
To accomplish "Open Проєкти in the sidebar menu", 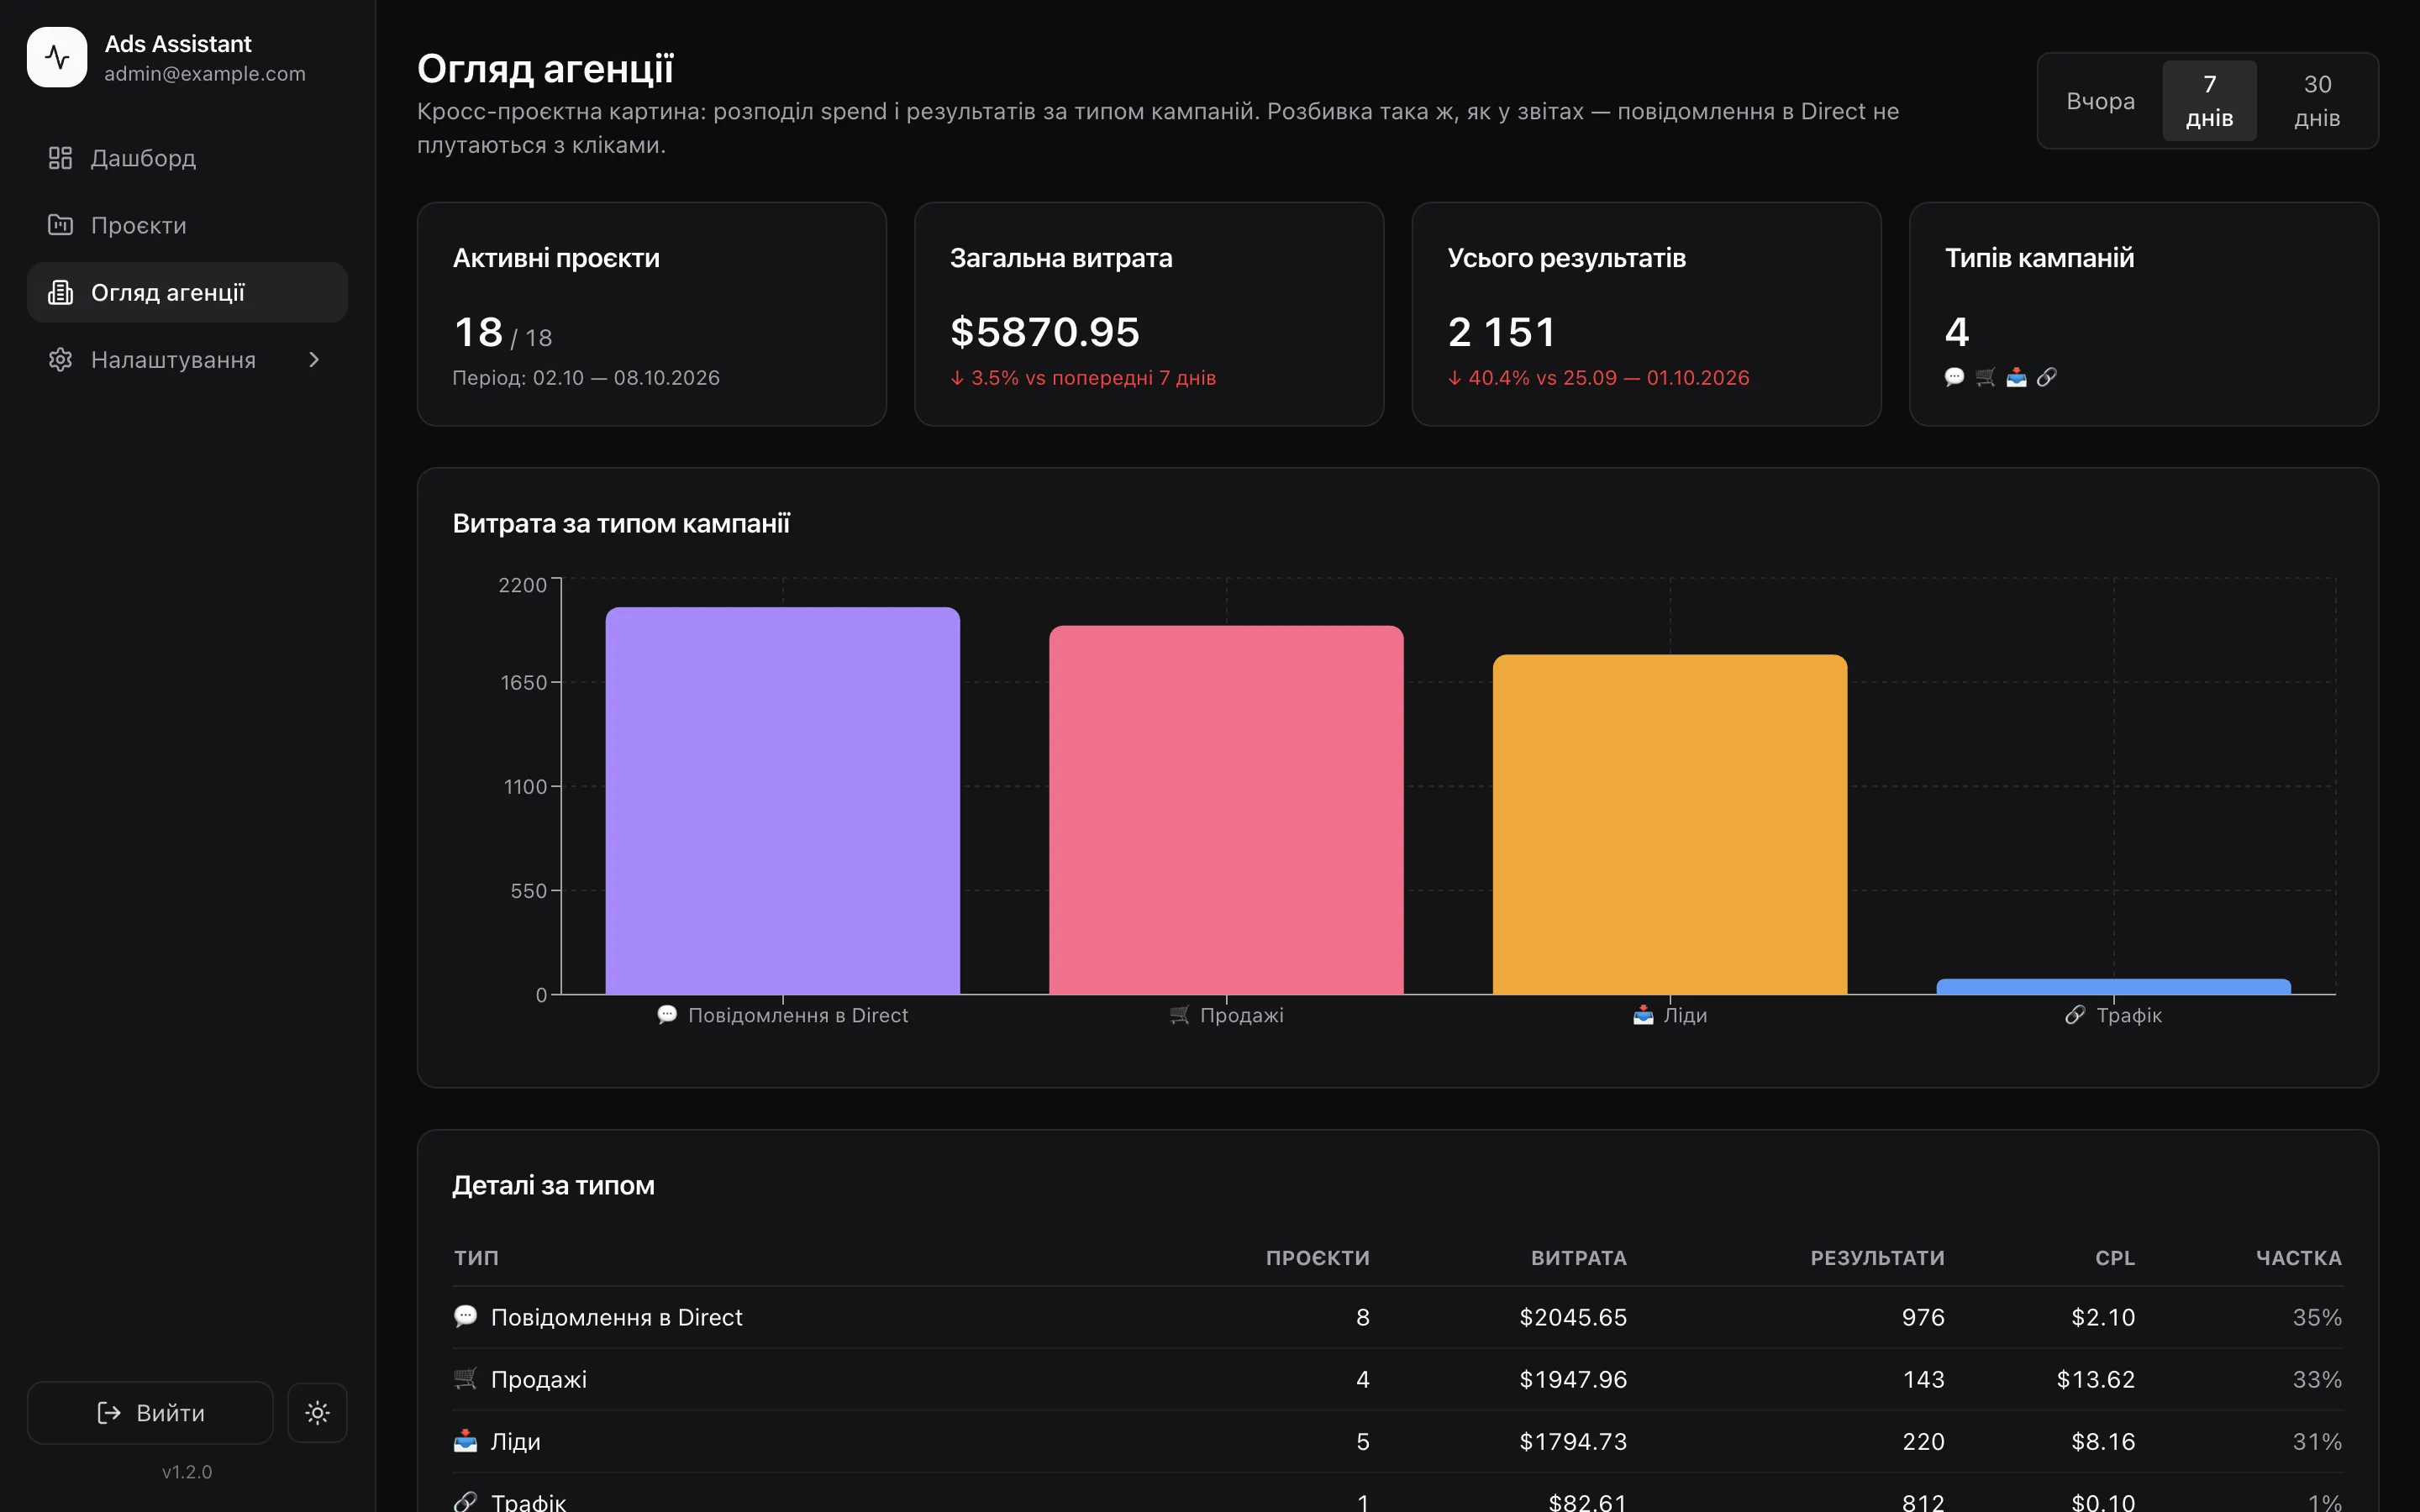I will 187,225.
